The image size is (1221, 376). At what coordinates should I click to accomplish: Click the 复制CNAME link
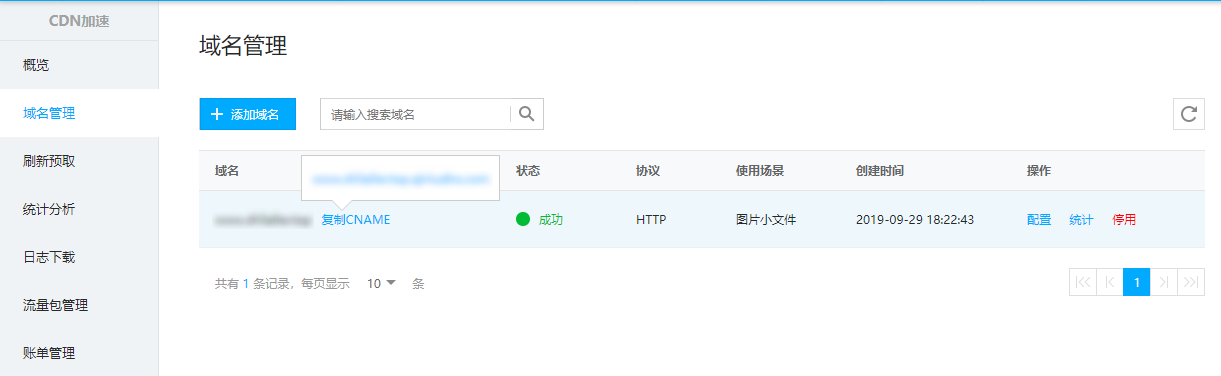pyautogui.click(x=356, y=219)
